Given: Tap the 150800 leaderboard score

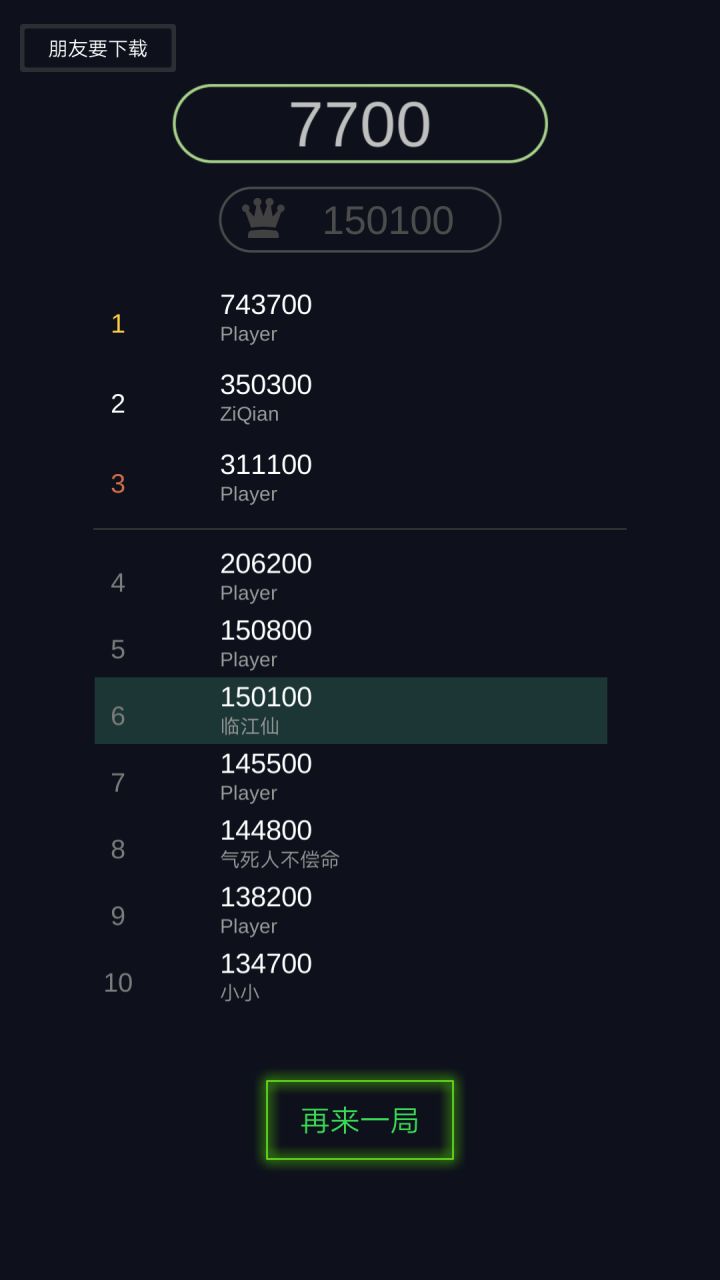Looking at the screenshot, I should (x=266, y=631).
